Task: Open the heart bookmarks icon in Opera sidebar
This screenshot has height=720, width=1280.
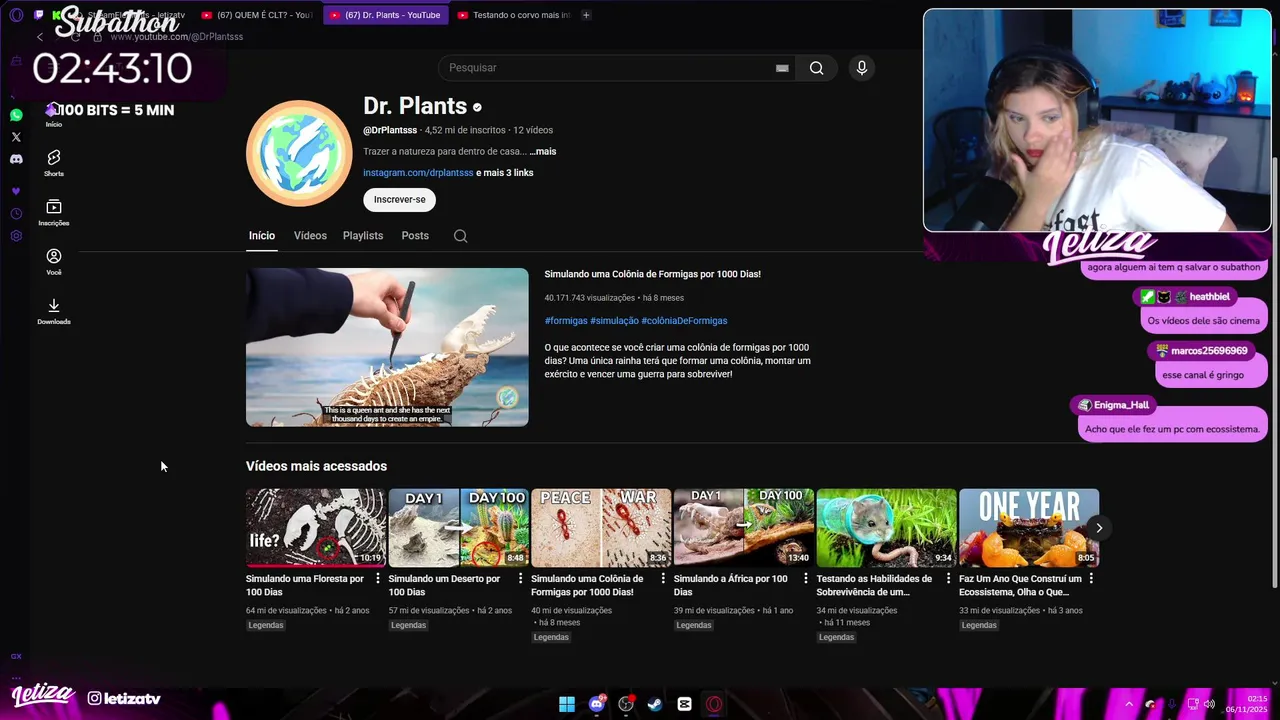Action: pyautogui.click(x=16, y=191)
